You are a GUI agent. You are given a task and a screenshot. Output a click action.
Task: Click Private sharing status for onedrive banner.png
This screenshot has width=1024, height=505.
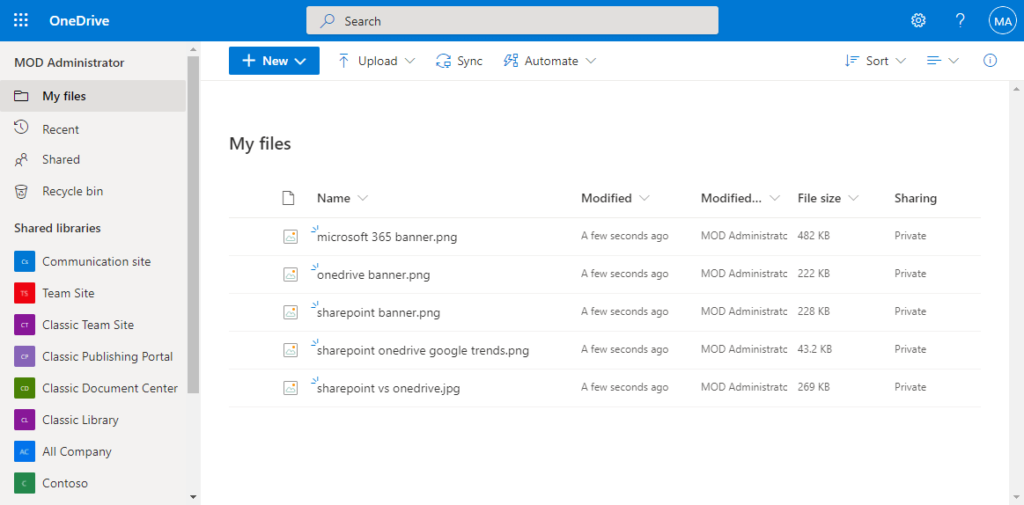(x=910, y=274)
